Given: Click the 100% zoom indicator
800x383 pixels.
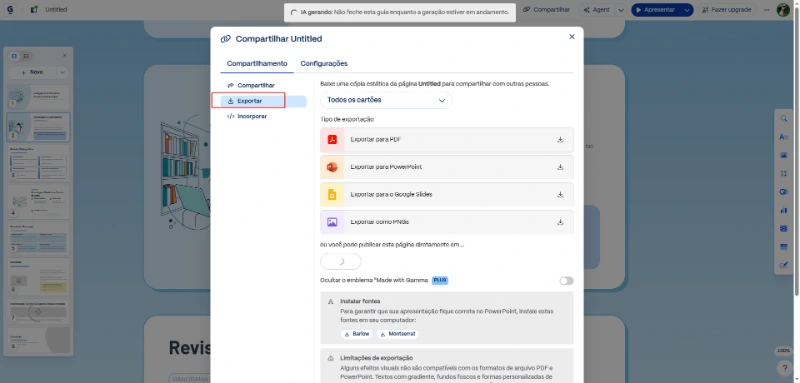Looking at the screenshot, I should click(x=784, y=351).
